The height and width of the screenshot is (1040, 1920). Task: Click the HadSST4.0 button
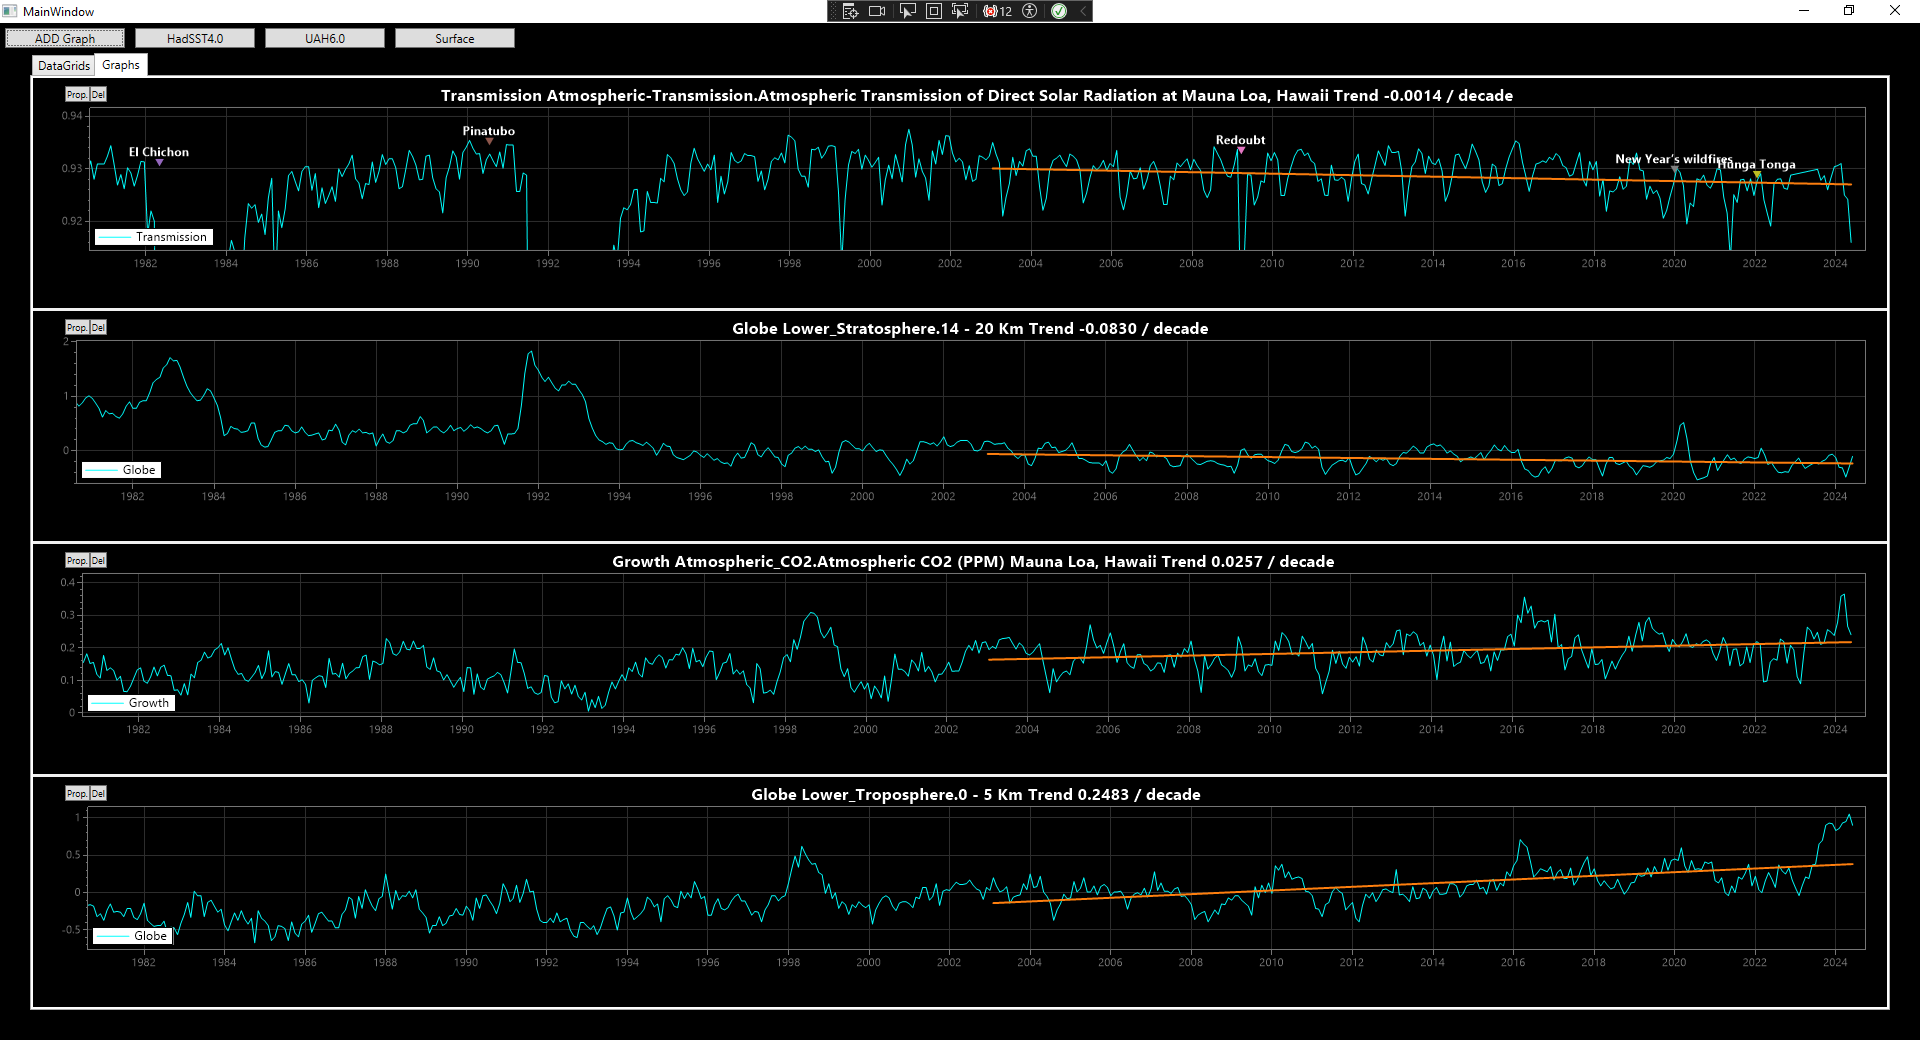[x=195, y=39]
